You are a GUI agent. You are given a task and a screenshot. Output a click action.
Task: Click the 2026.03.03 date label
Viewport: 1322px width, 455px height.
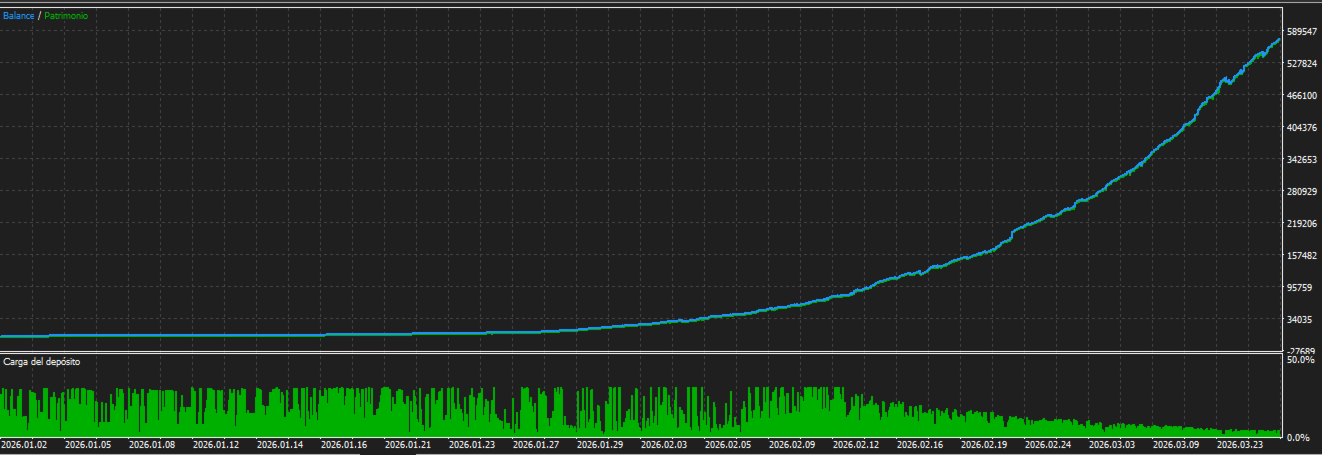click(1112, 444)
